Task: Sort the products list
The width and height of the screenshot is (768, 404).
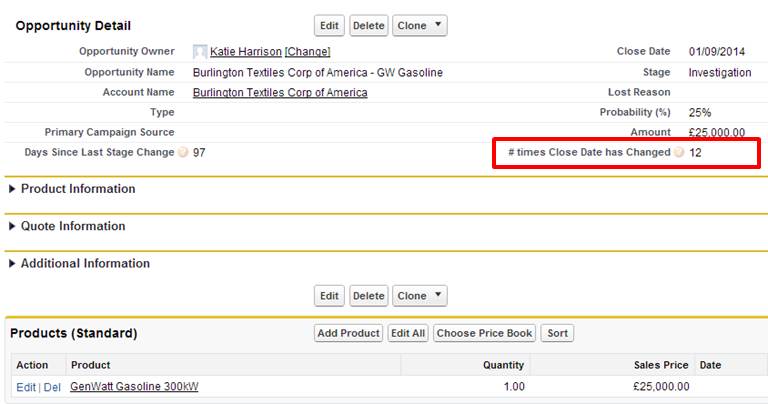Action: [x=557, y=333]
